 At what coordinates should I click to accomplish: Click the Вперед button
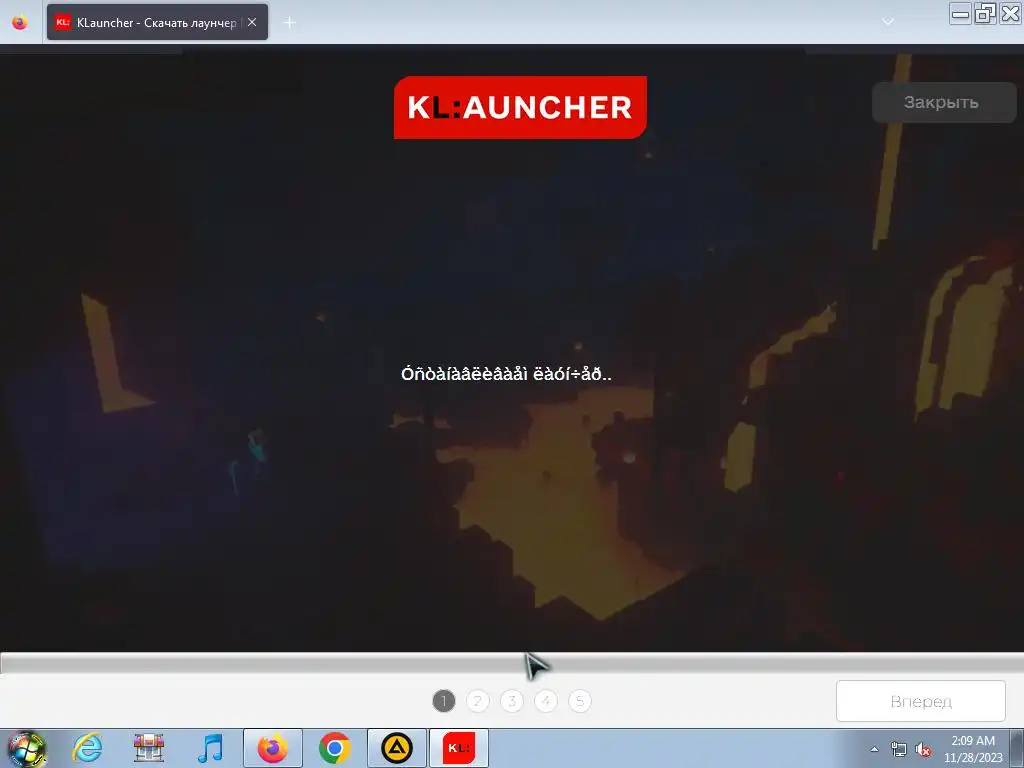[920, 701]
